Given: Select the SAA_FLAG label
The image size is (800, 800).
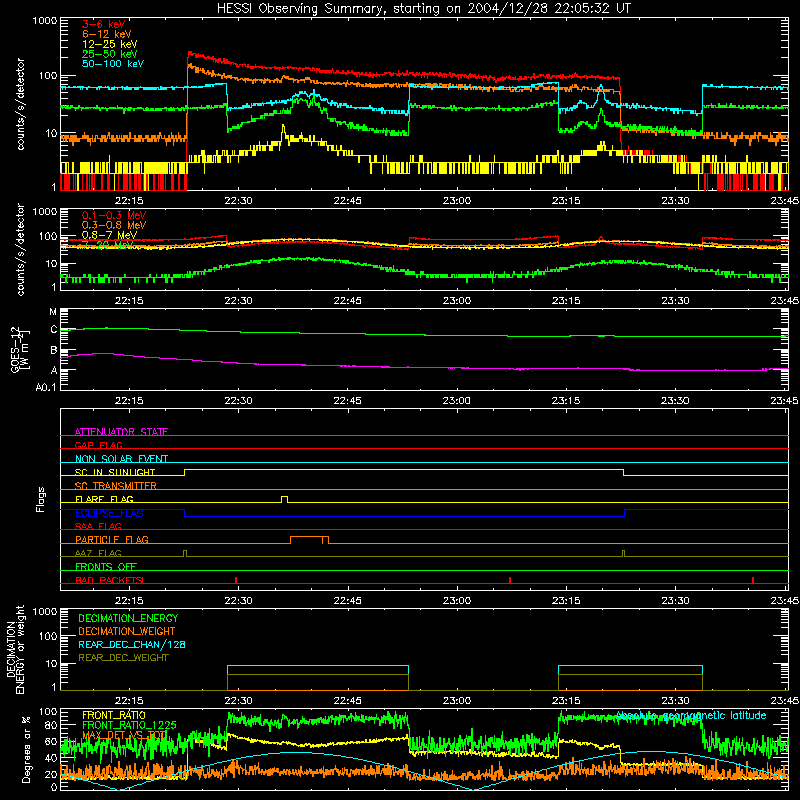Looking at the screenshot, I should tap(98, 526).
